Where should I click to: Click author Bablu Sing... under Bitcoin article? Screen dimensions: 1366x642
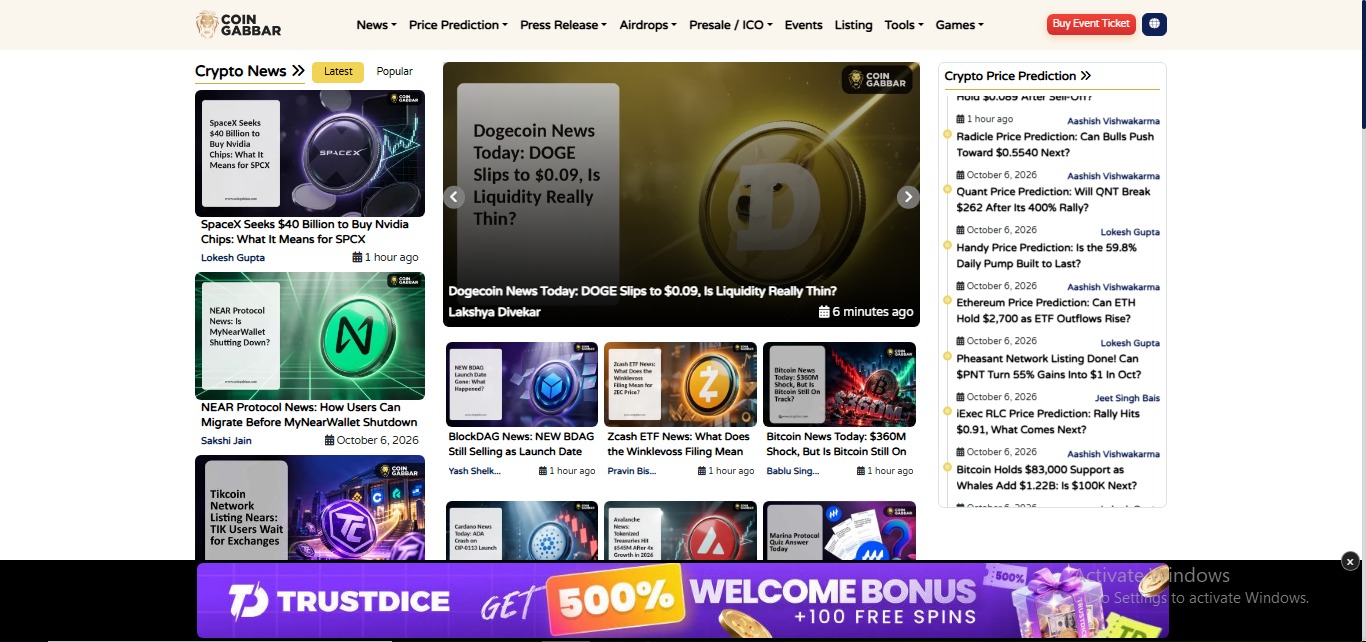pyautogui.click(x=792, y=471)
